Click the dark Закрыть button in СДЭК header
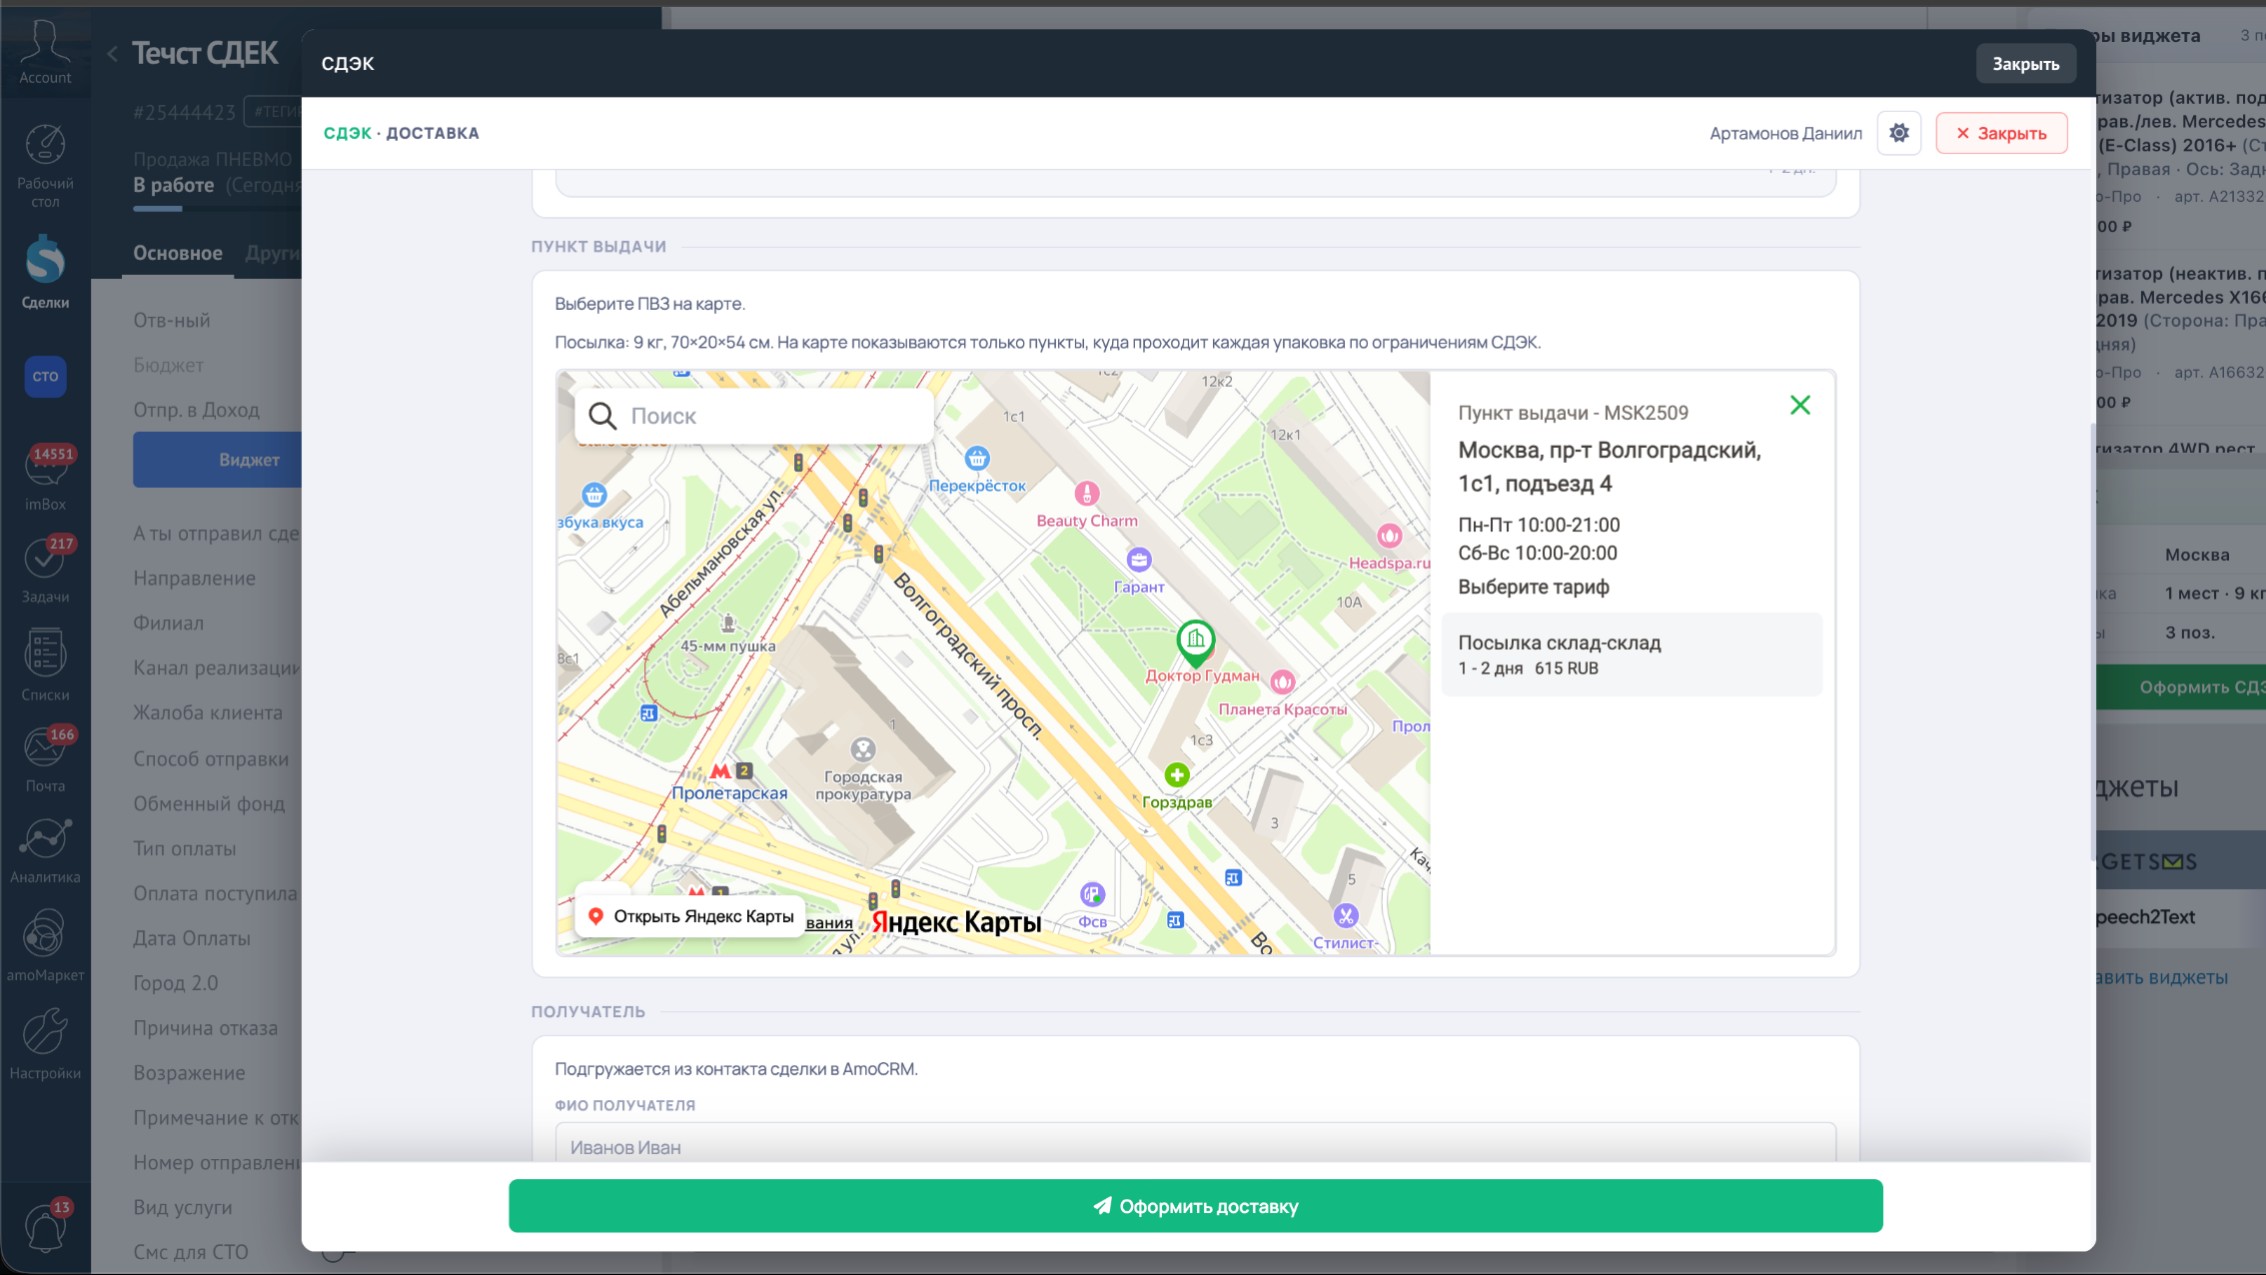Screen dimensions: 2266x1275 click(2025, 64)
